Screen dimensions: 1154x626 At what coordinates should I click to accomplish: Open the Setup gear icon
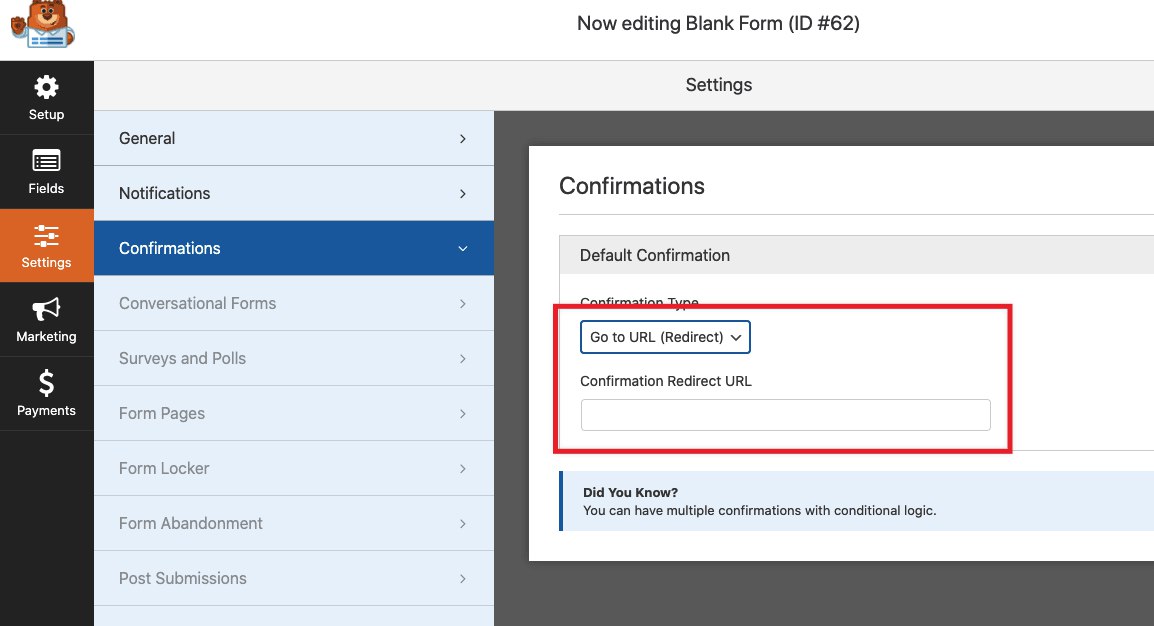click(46, 87)
